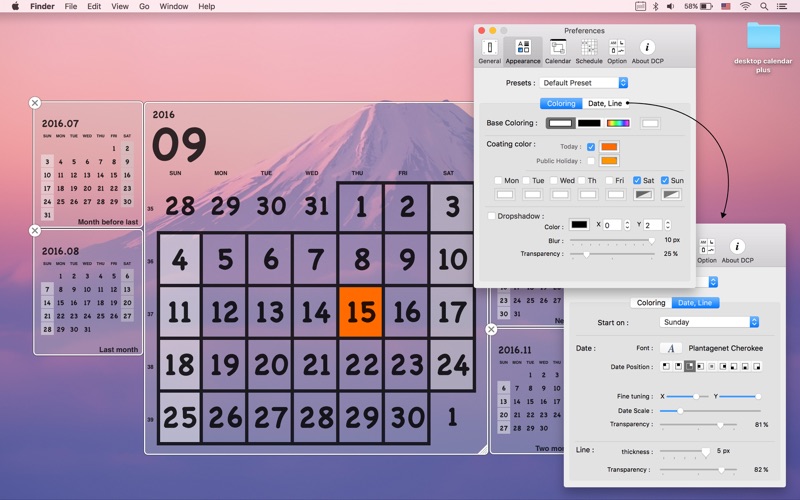This screenshot has height=500, width=800.
Task: Set date position to center icon
Action: coord(712,366)
